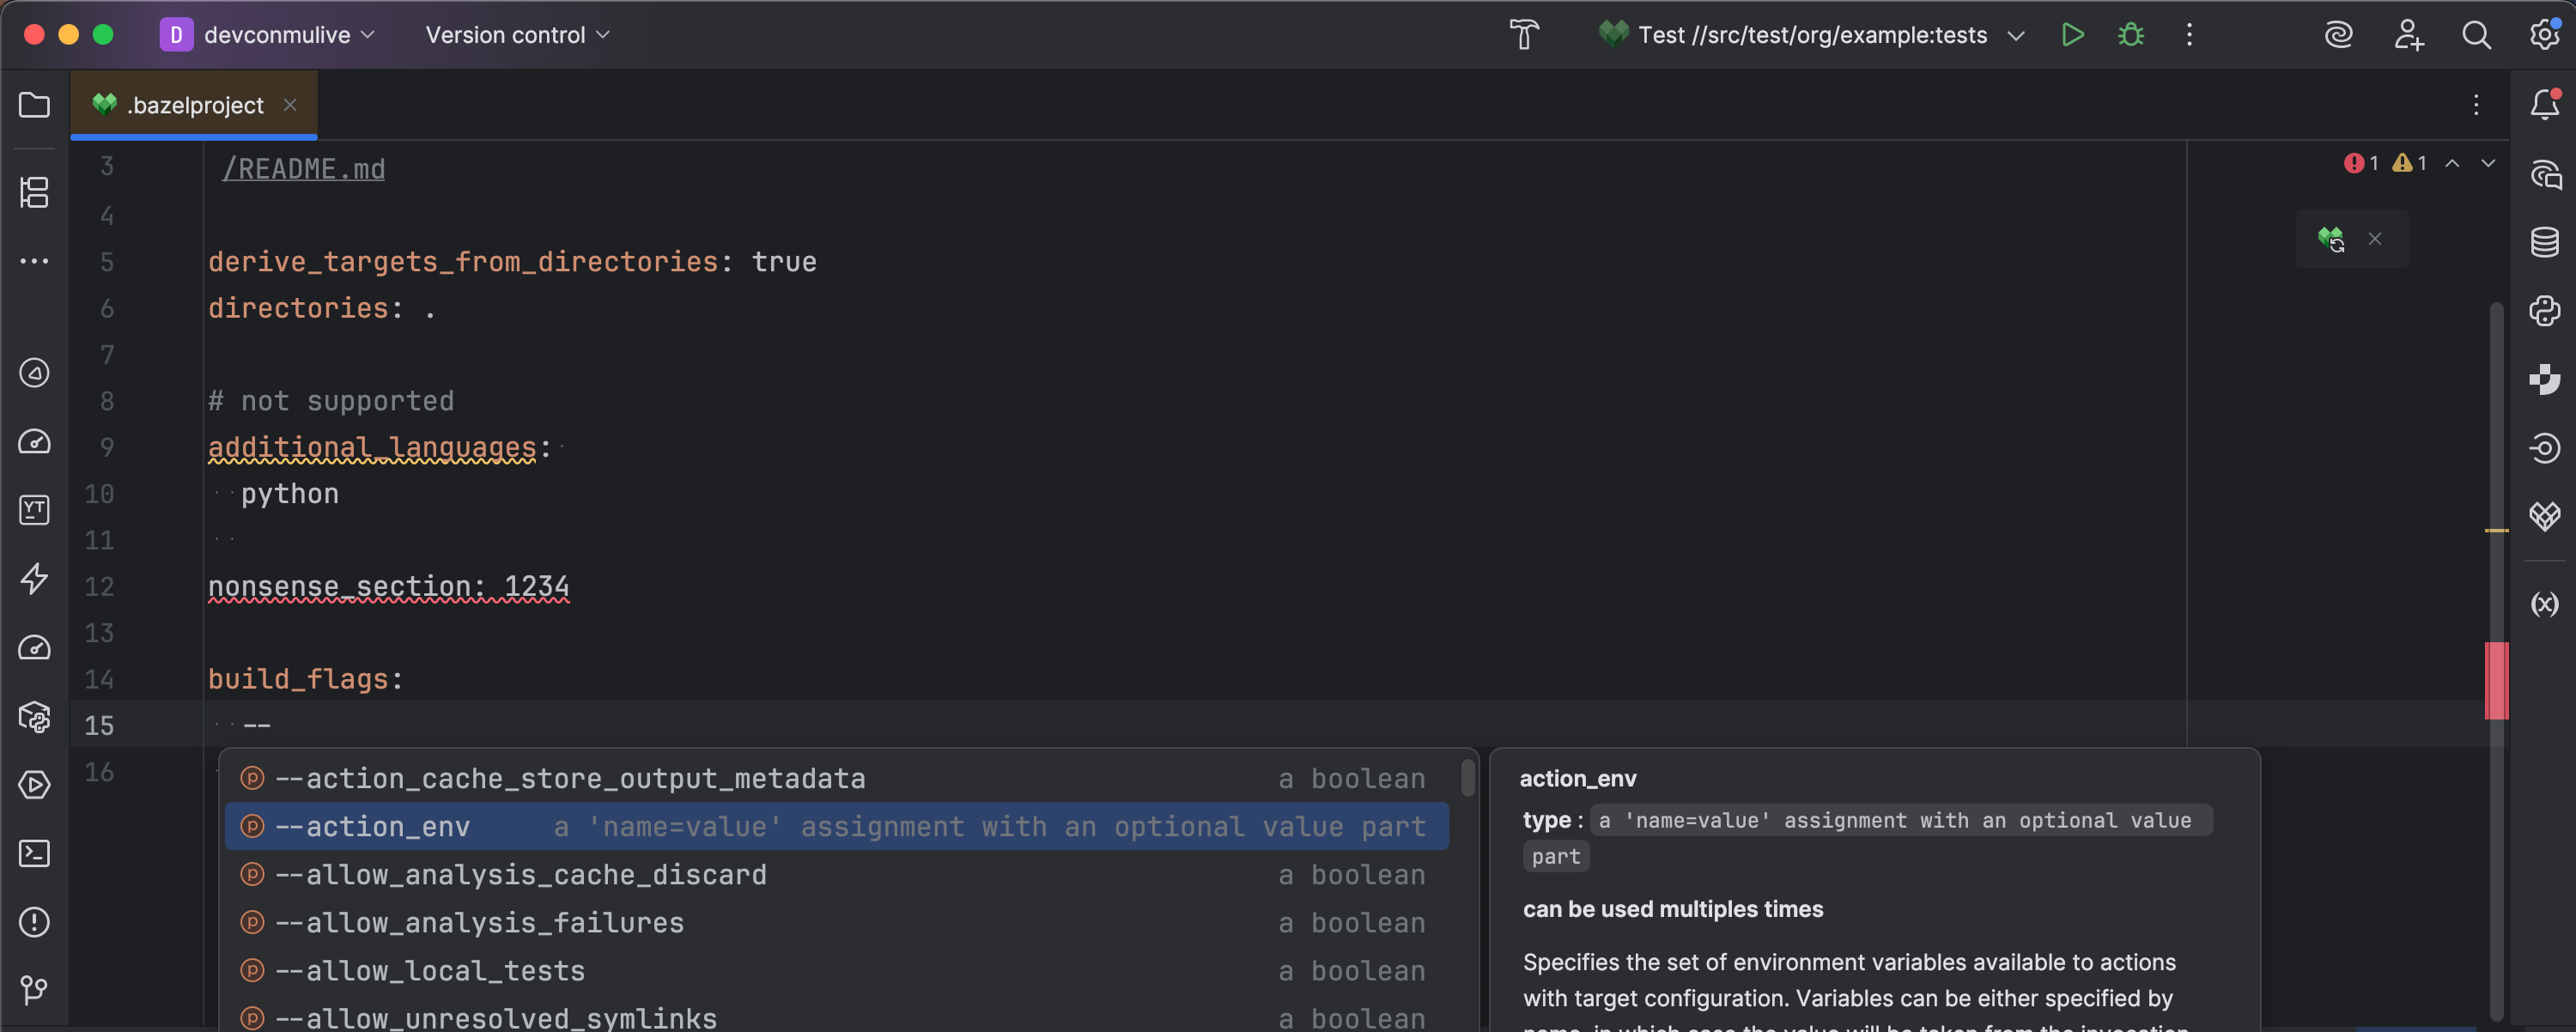Viewport: 2576px width, 1032px height.
Task: Click the yellow warning stripe marker
Action: click(2497, 530)
